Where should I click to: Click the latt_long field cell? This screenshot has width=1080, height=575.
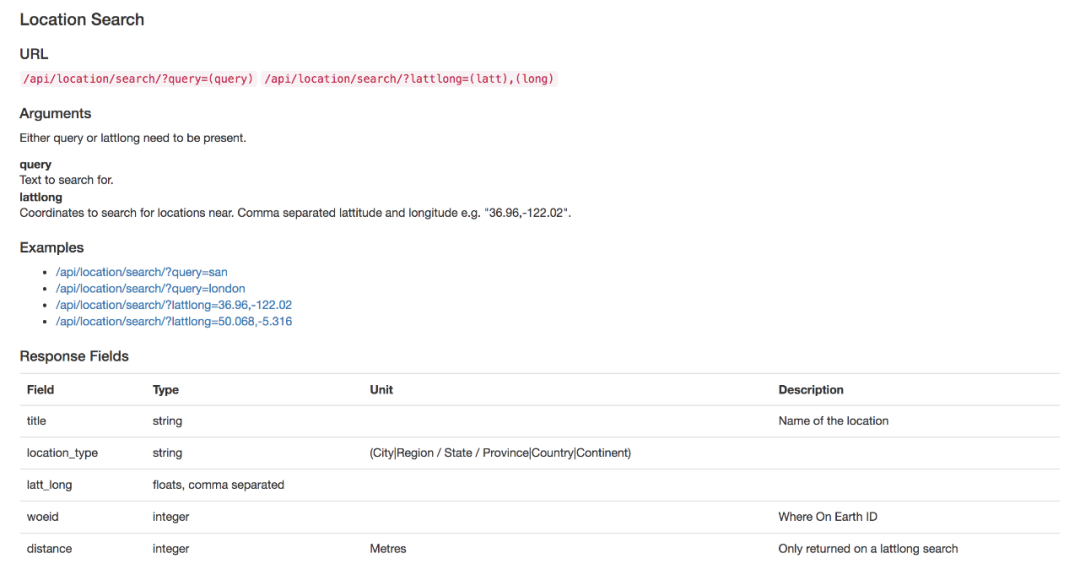[x=50, y=485]
